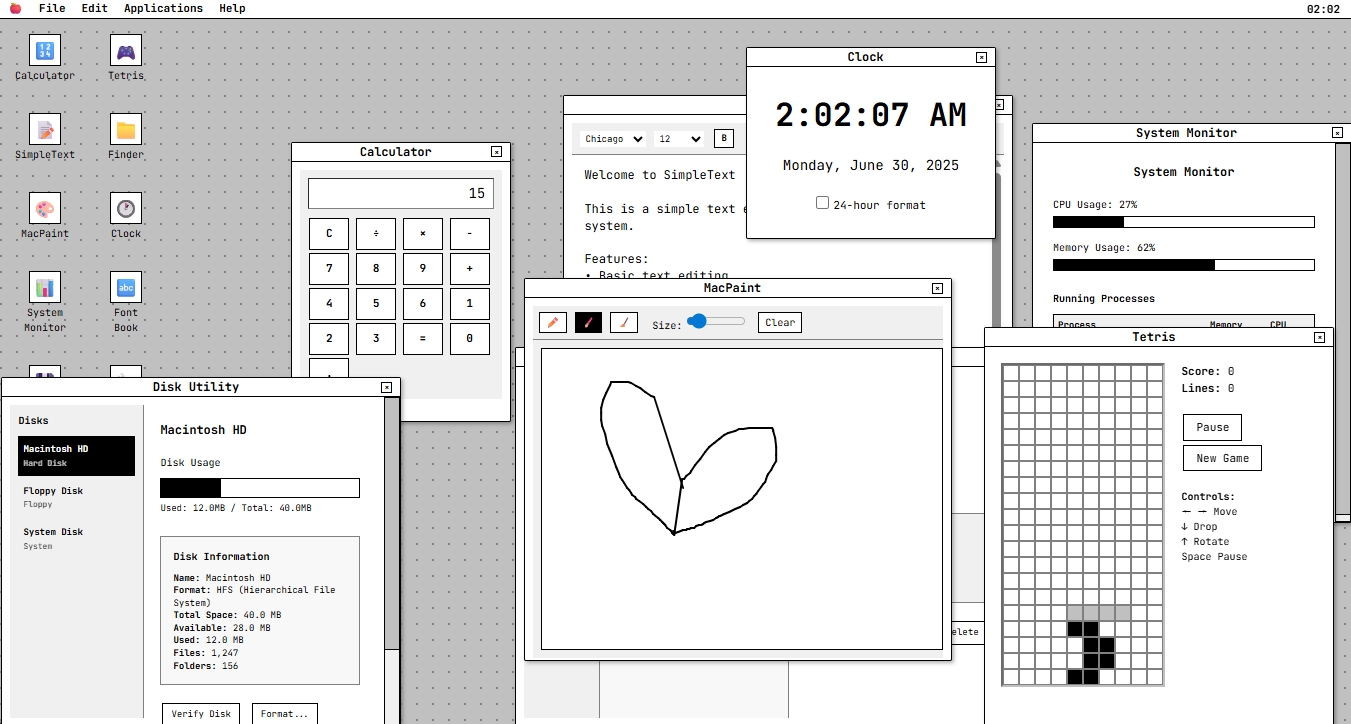Open the font size dropdown
1351x724 pixels.
click(679, 138)
